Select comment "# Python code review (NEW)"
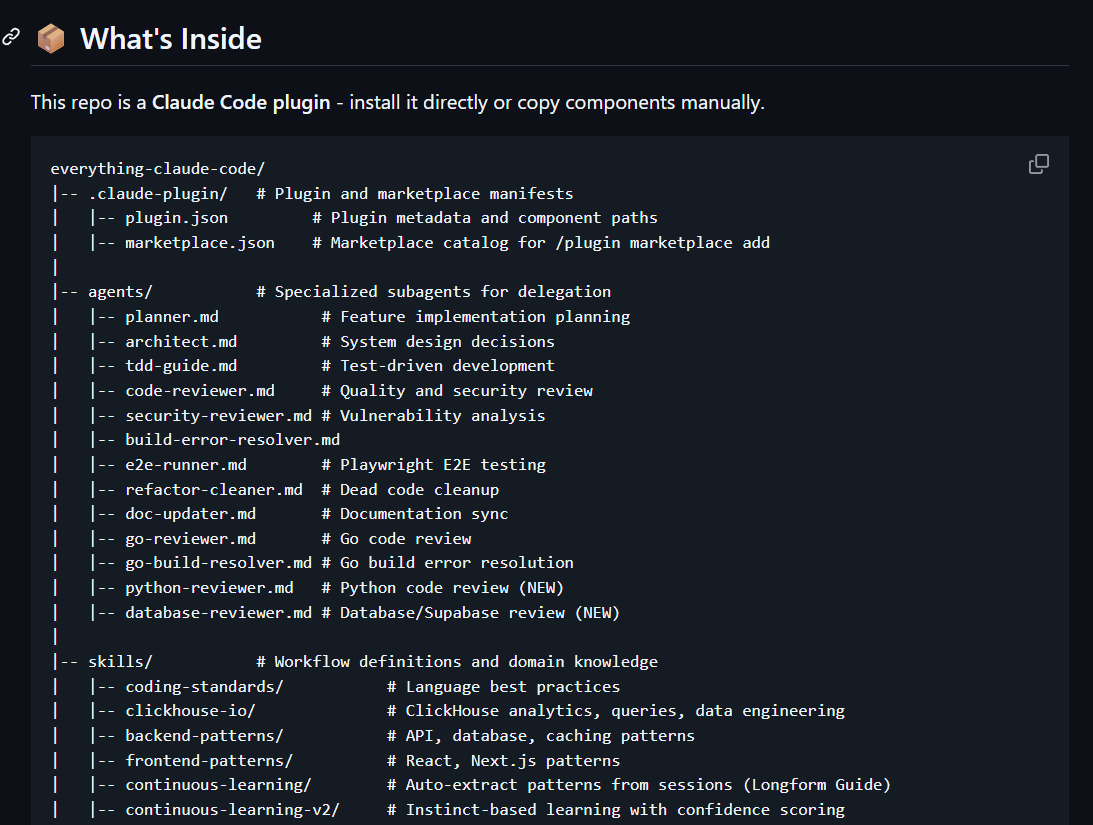This screenshot has width=1093, height=825. (x=443, y=588)
